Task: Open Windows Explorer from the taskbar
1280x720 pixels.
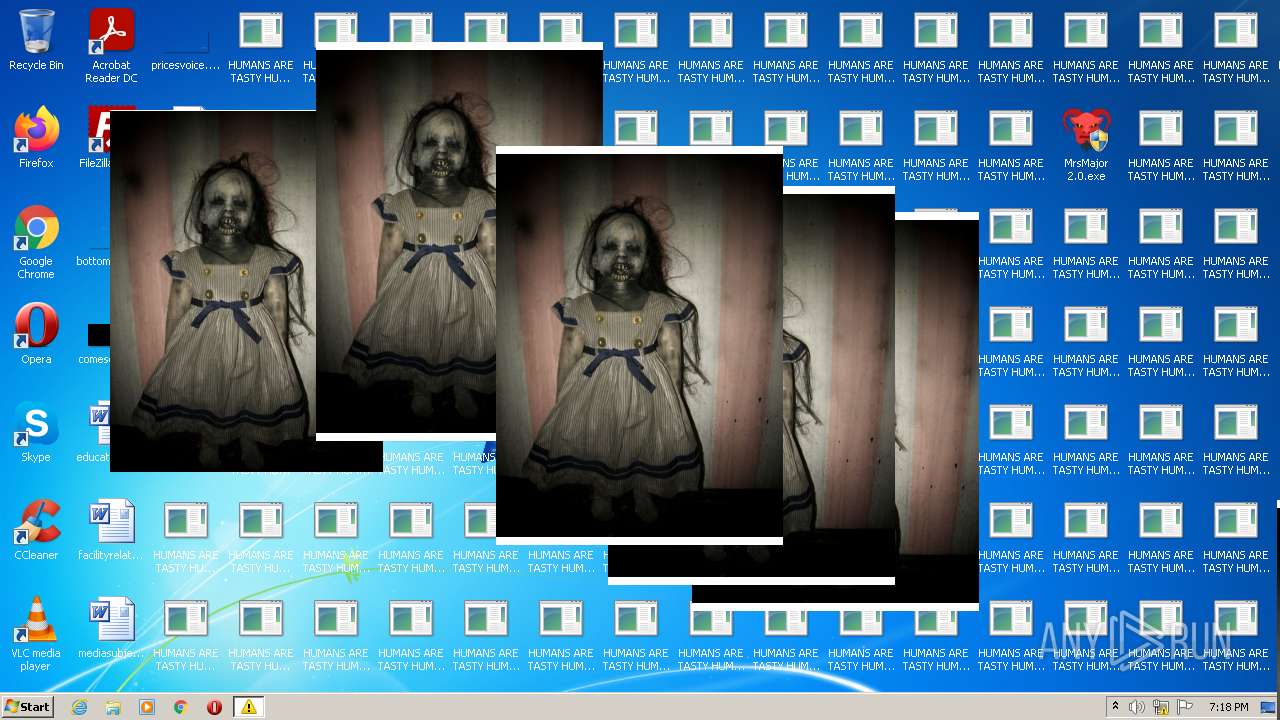Action: tap(113, 707)
